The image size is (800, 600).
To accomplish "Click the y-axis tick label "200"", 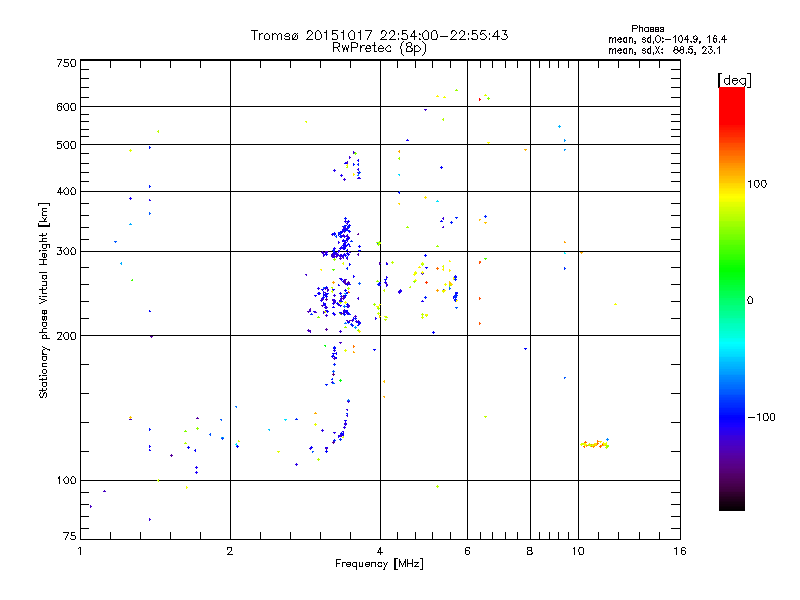I will [66, 336].
